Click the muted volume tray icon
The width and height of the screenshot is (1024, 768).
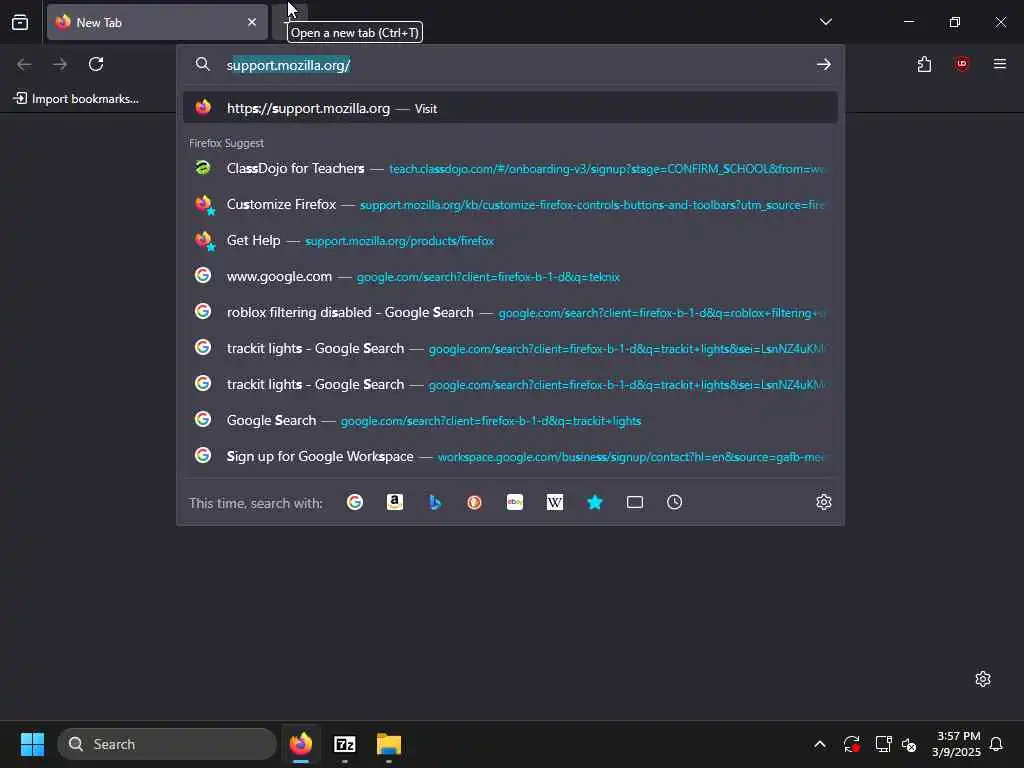[x=909, y=744]
